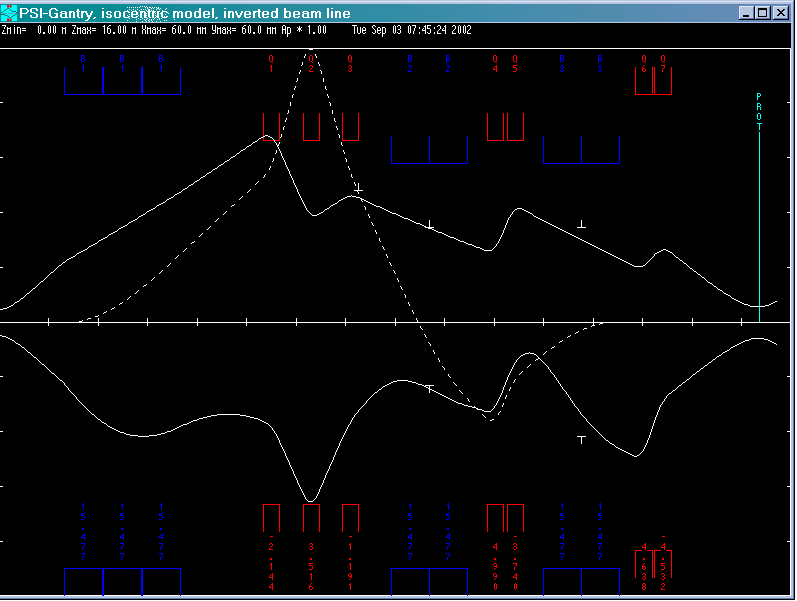Select the red Q1 quadrupole label

[271, 64]
